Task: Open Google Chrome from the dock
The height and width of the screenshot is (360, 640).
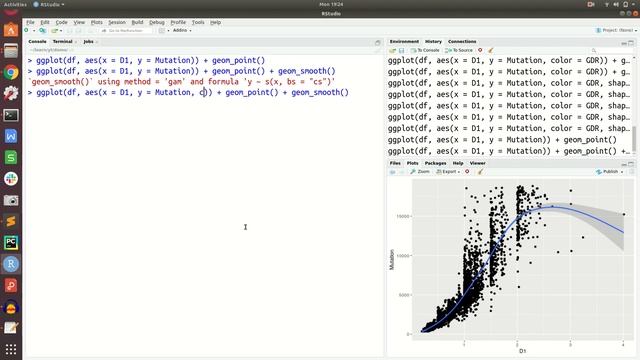Action: click(x=11, y=73)
